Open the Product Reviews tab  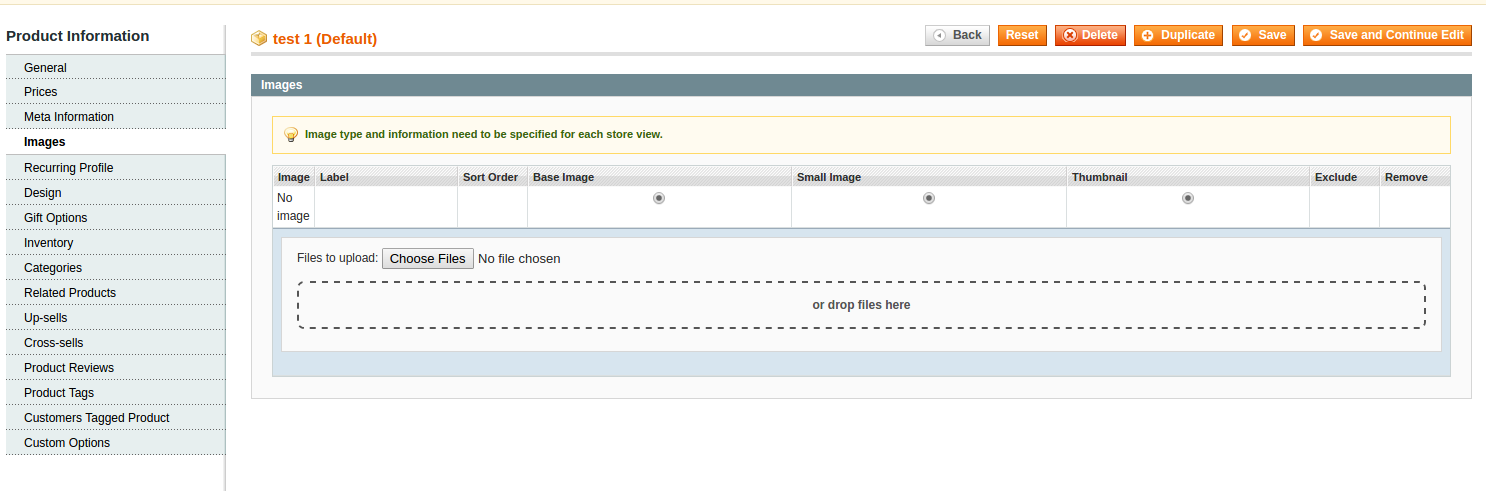tap(116, 368)
